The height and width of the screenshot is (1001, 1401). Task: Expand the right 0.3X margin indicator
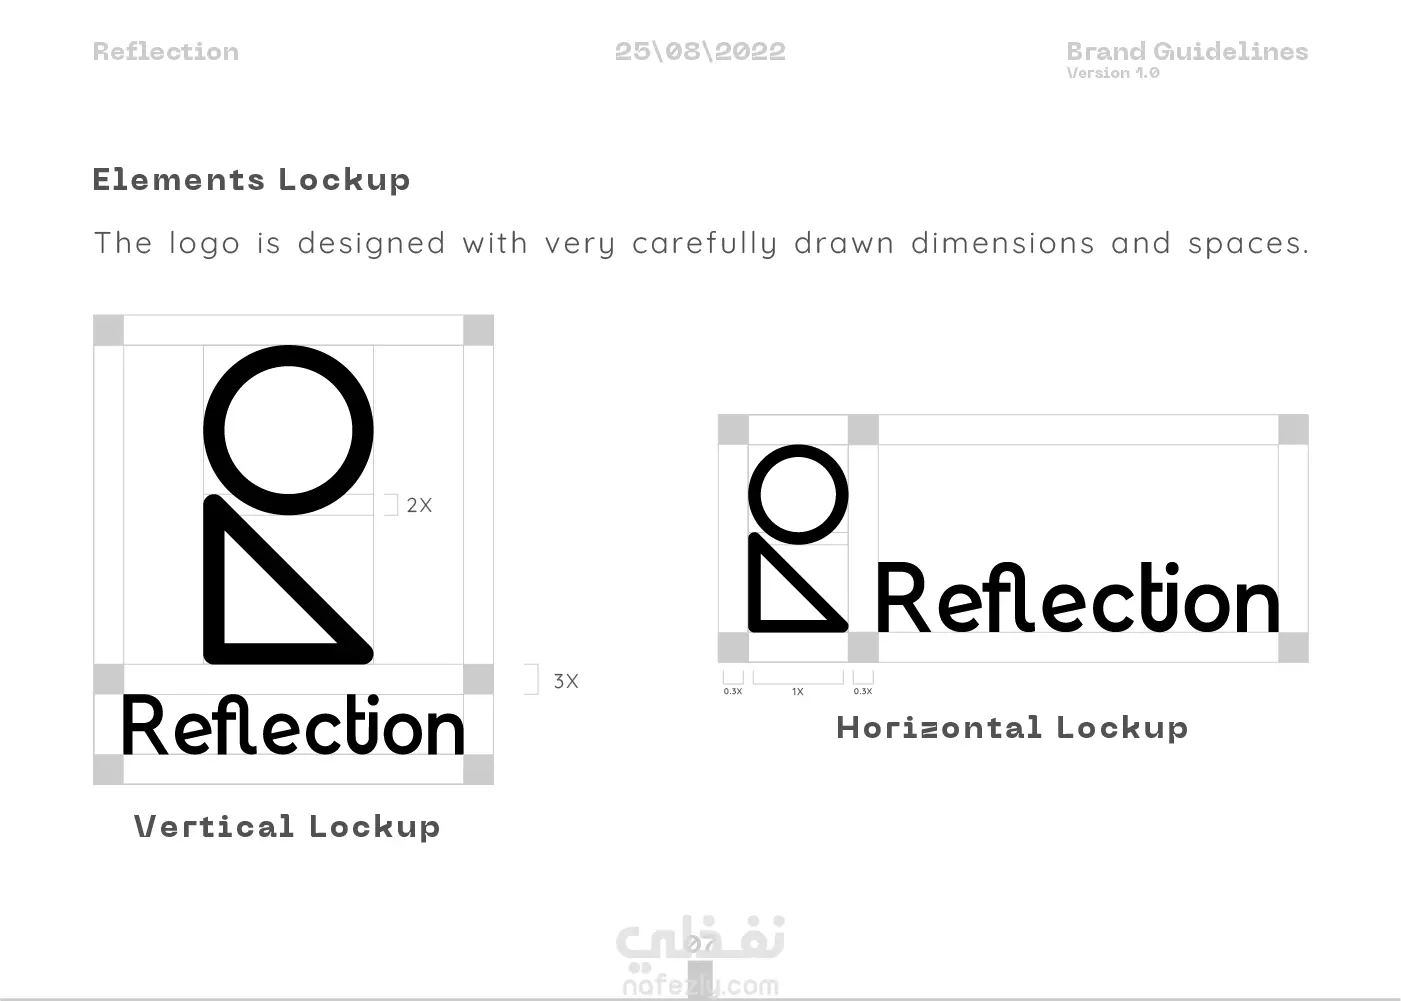[861, 685]
